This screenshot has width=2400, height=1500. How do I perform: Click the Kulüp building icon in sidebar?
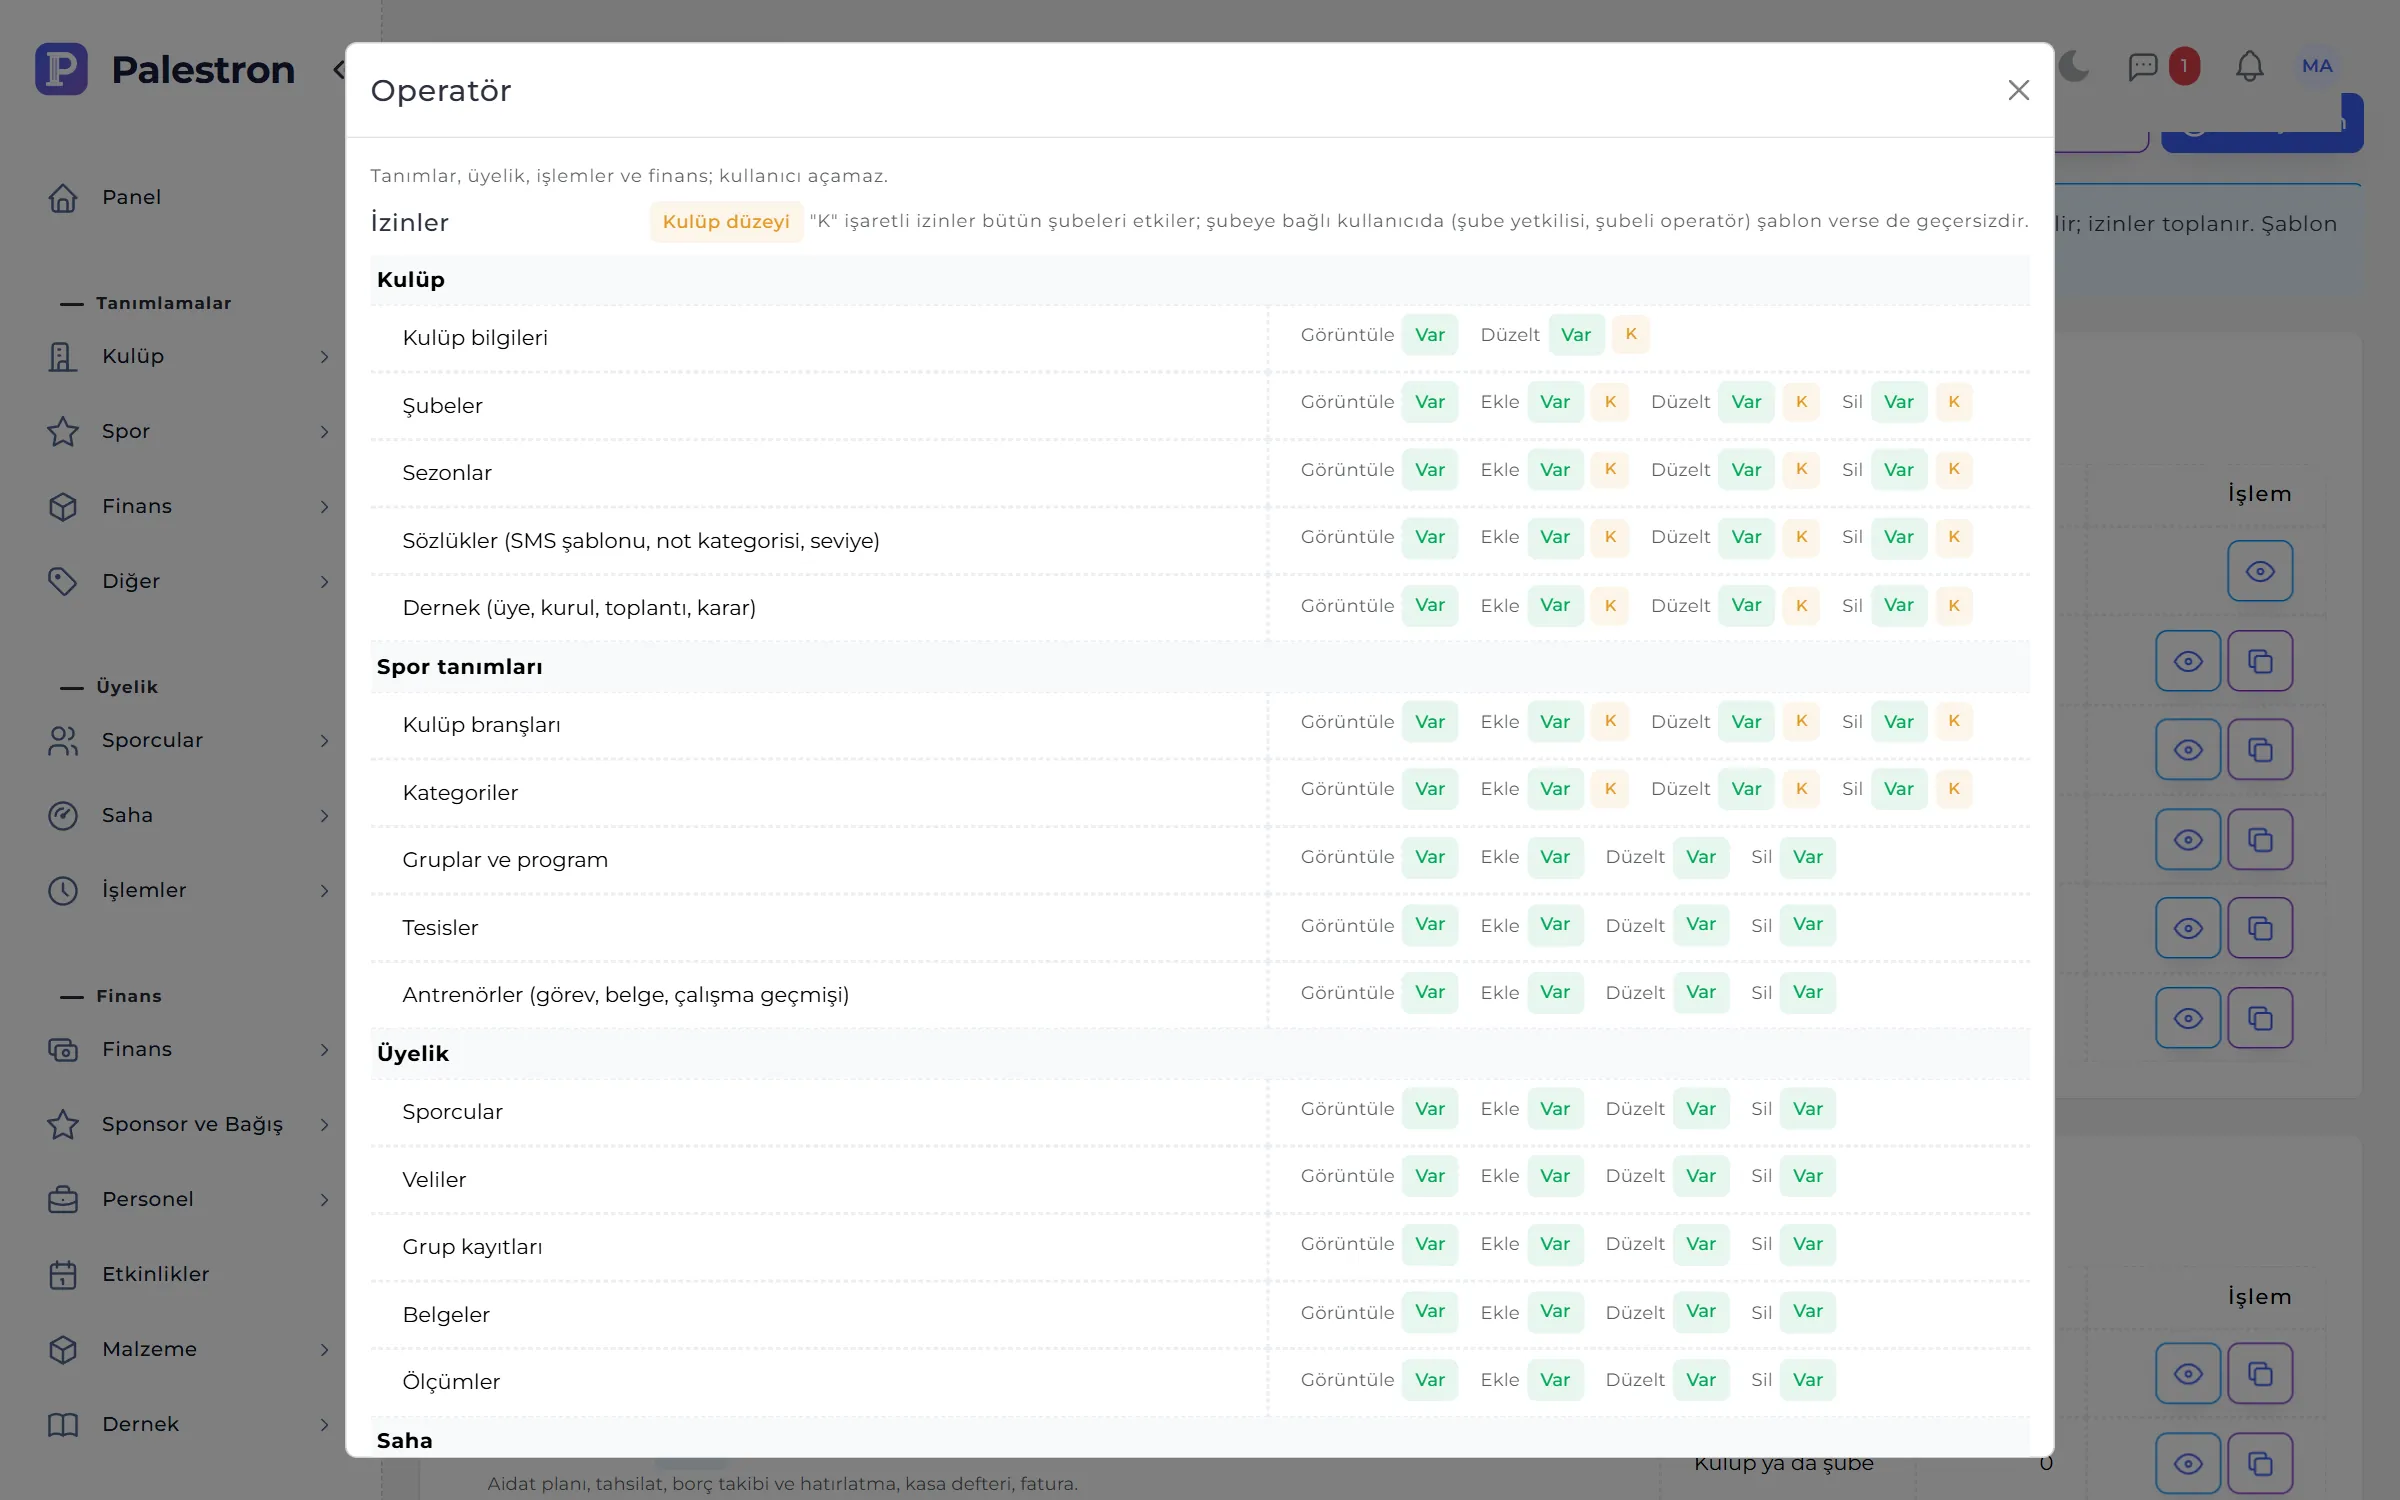pos(63,357)
